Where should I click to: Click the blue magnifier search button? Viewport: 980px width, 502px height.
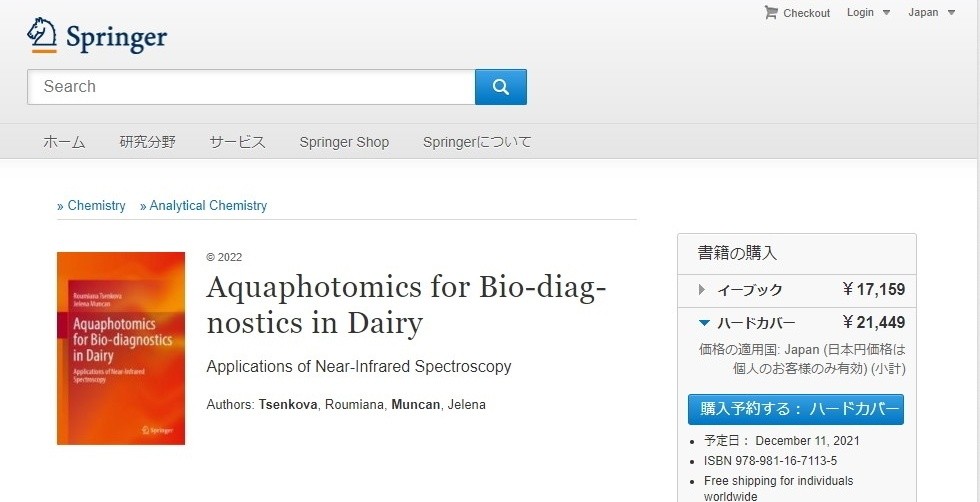click(501, 87)
